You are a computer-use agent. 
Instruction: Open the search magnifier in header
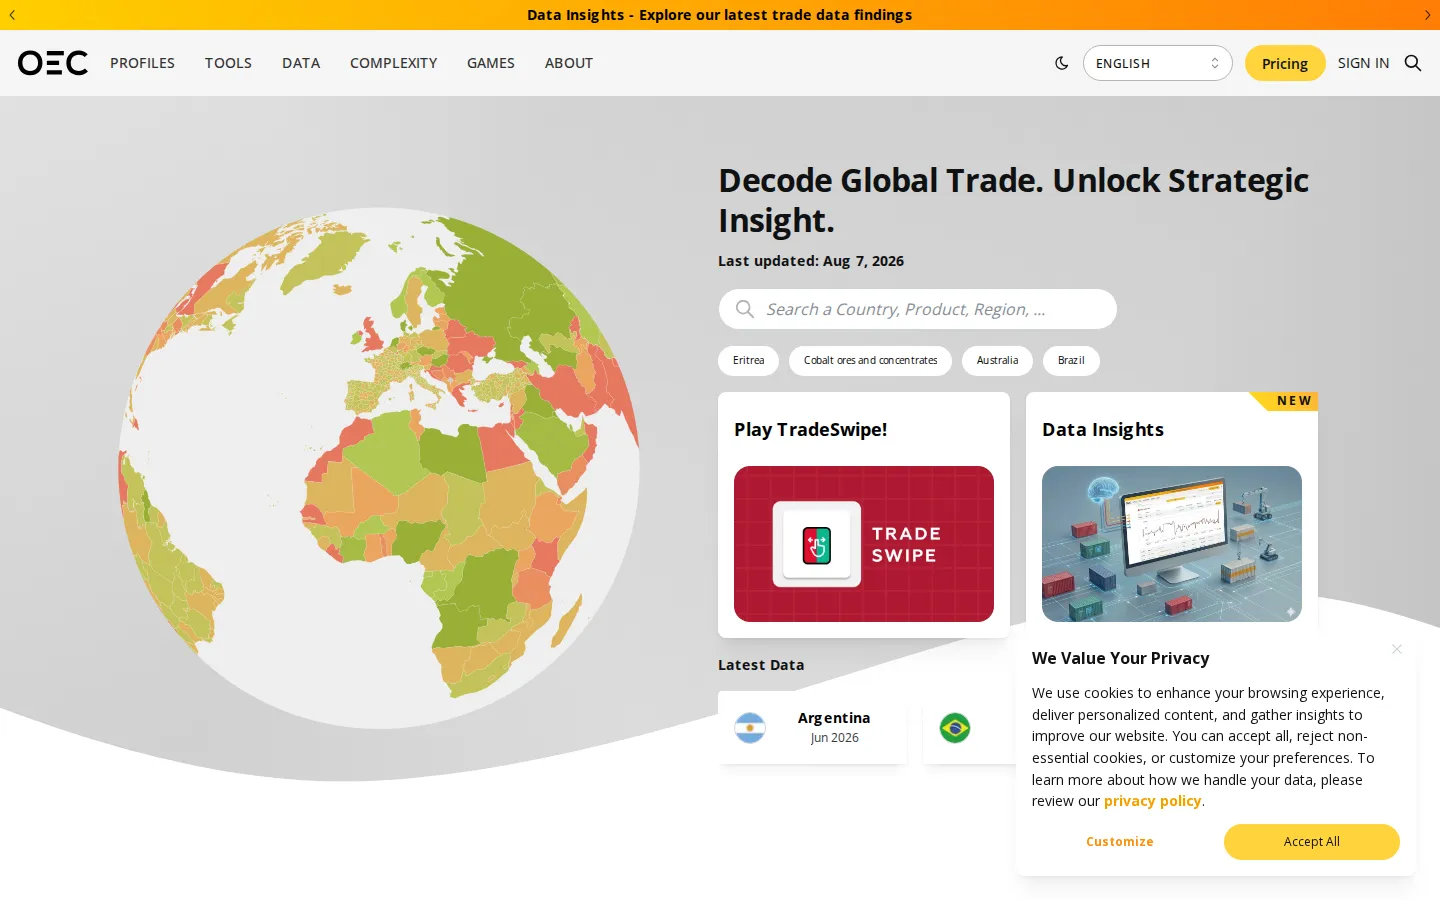1413,63
